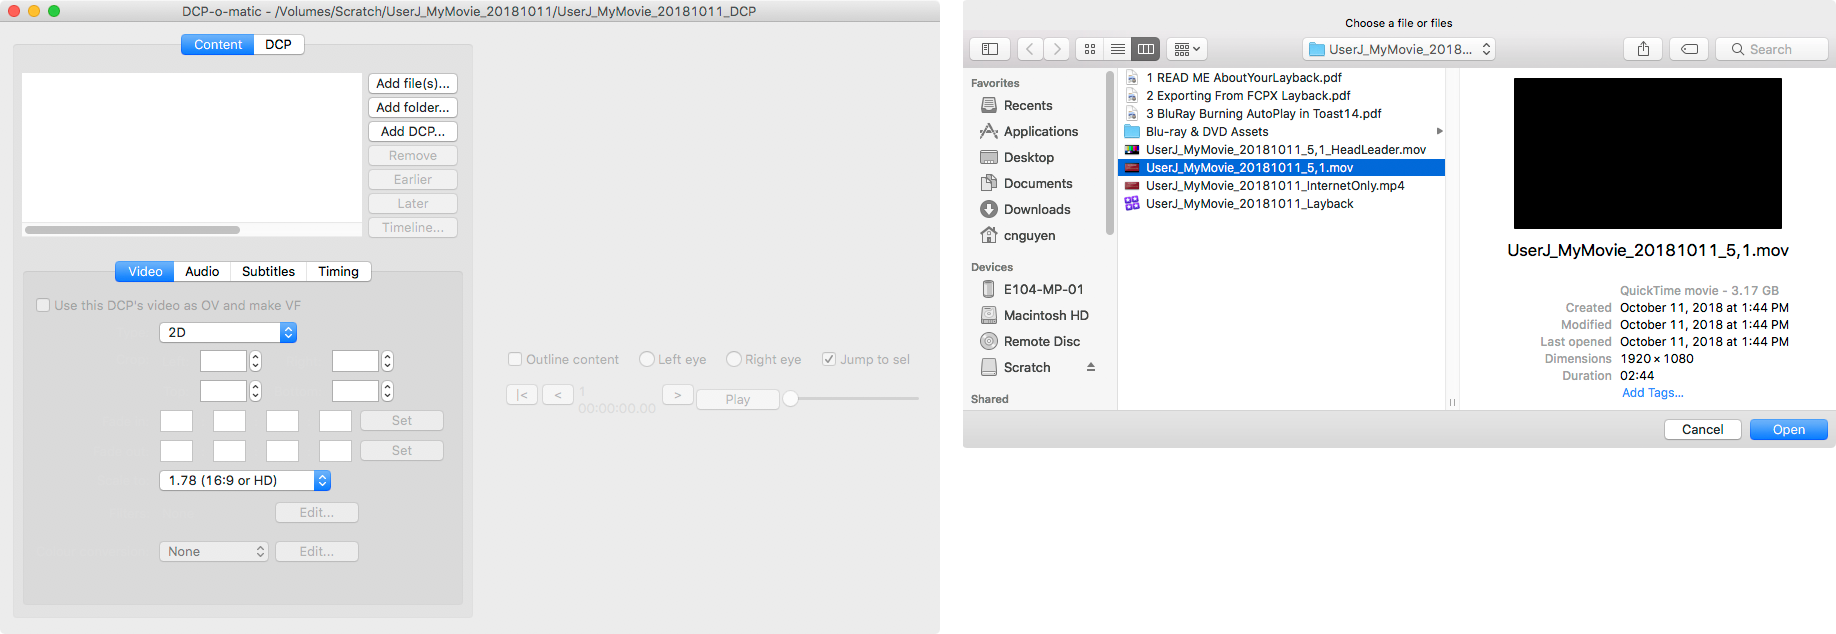Click the content list horizontal scrollbar

(132, 229)
